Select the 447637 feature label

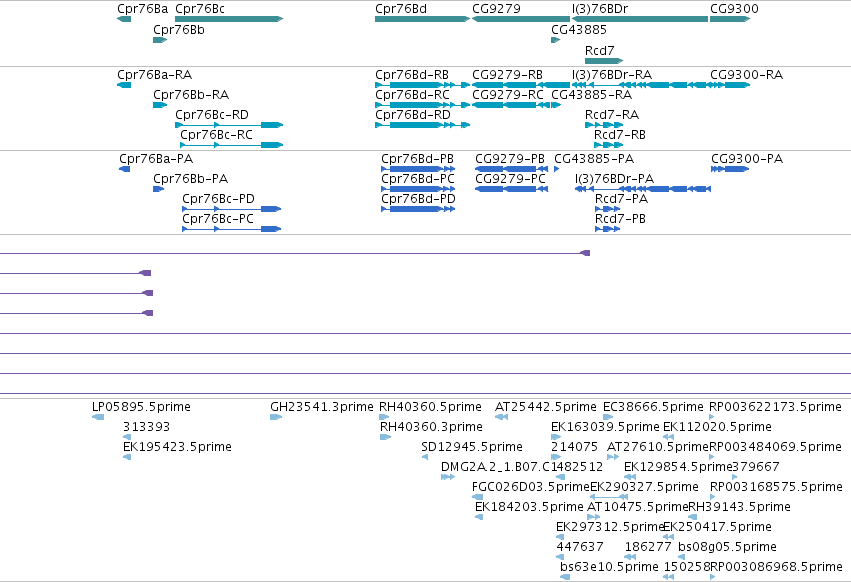tap(580, 547)
